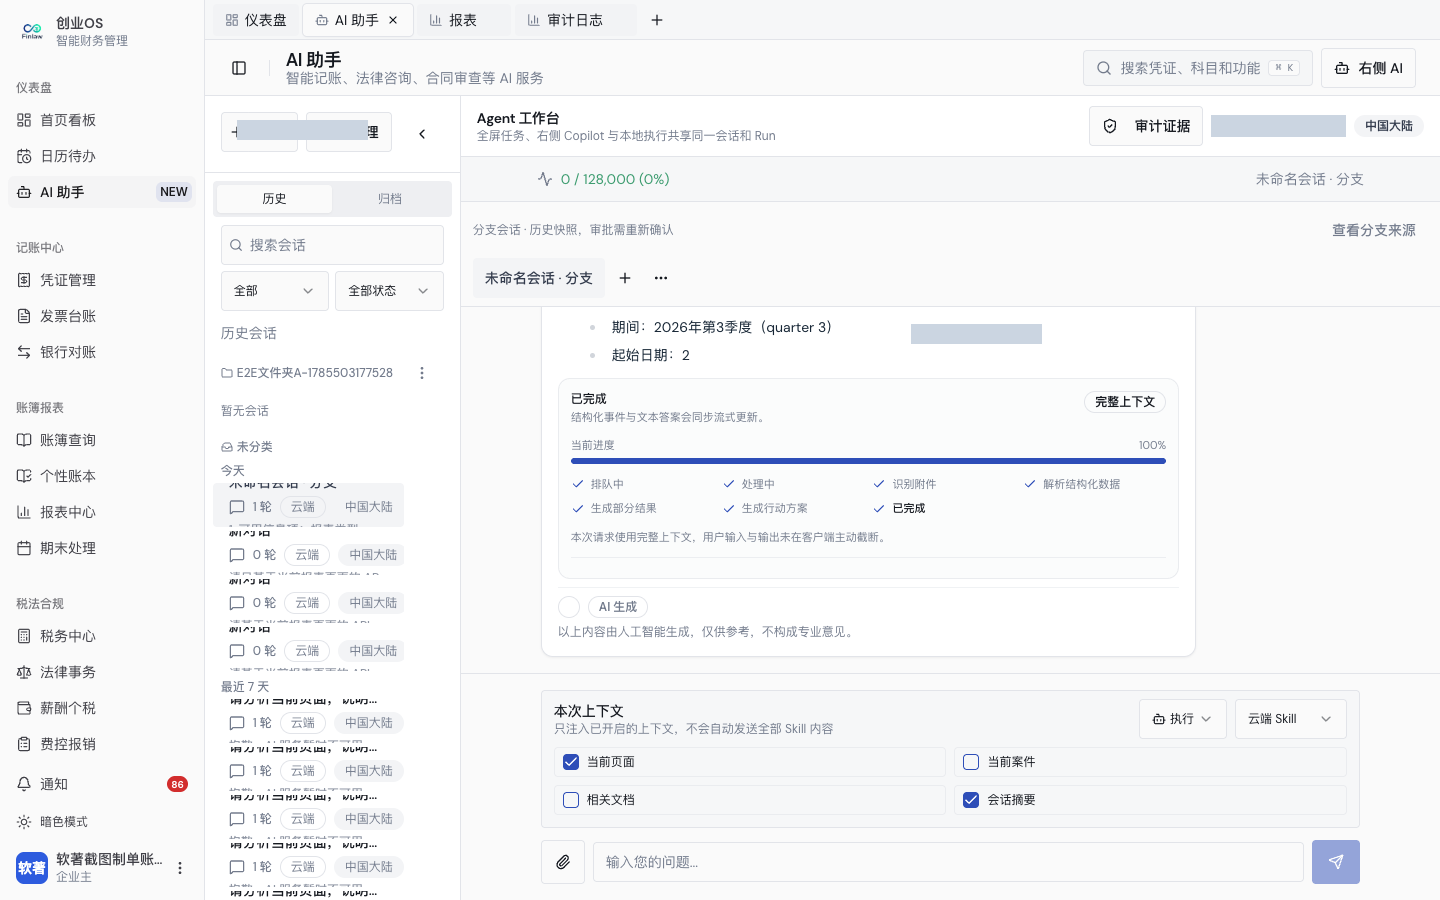
Task: Check the 当前案件 checkbox
Action: coord(971,762)
